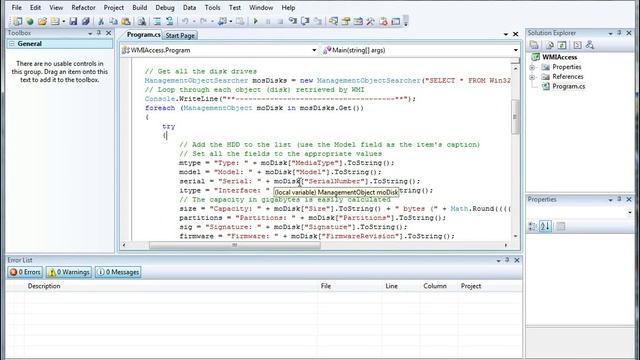Screen dimensions: 640x360
Task: Toggle Alphabetical sort in Properties panel
Action: 545,227
